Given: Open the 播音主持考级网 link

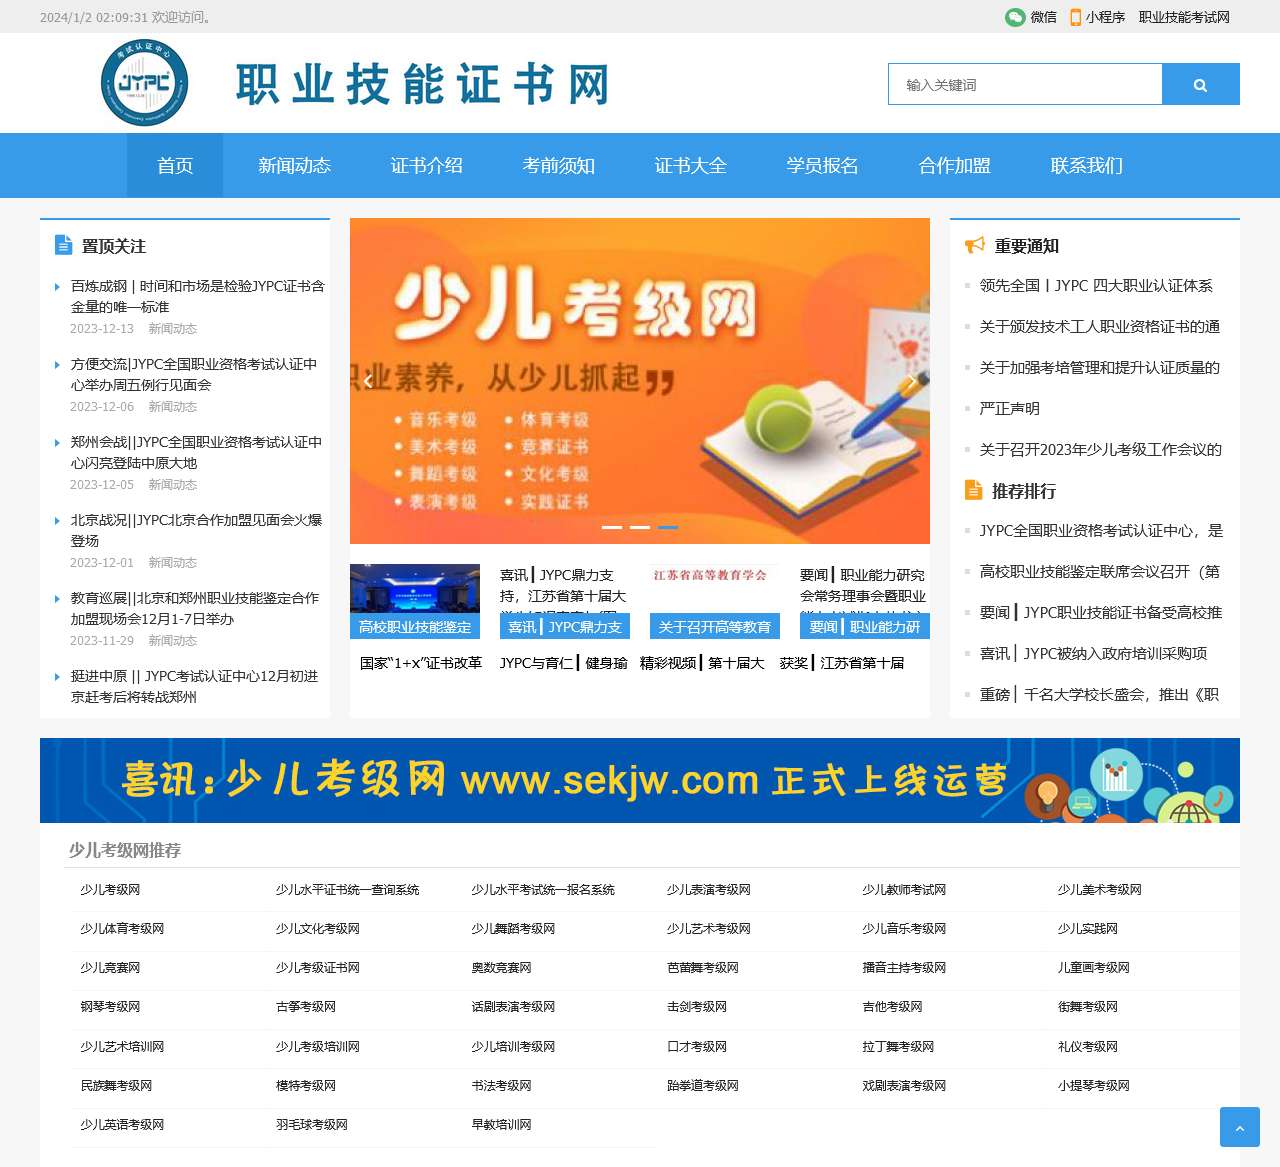Looking at the screenshot, I should click(904, 967).
